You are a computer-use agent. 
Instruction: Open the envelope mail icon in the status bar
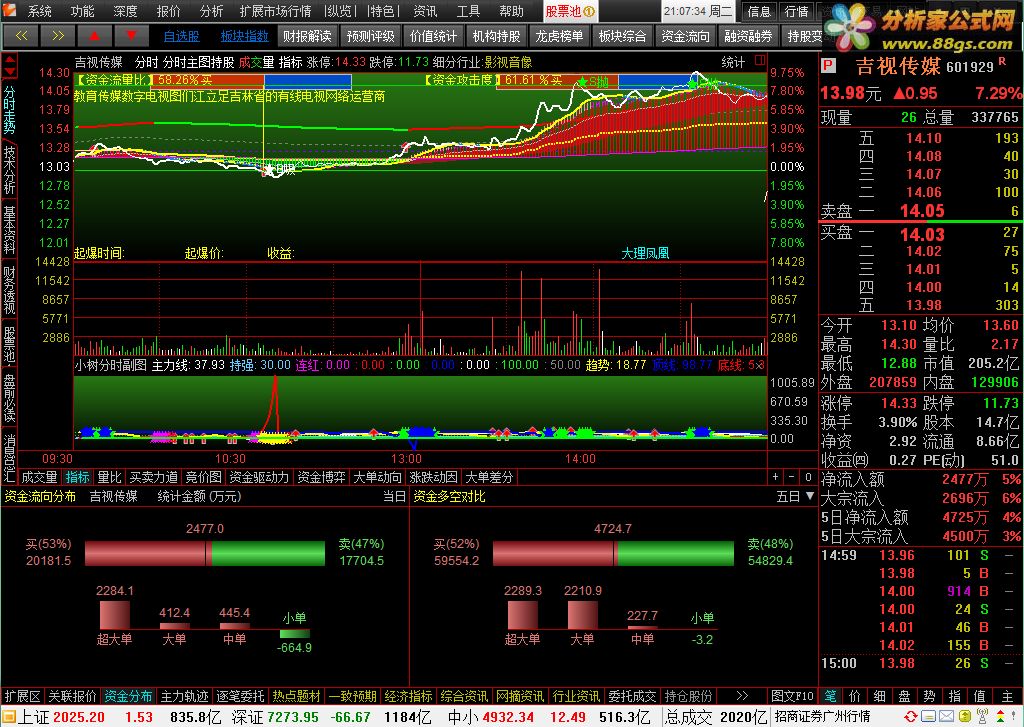(x=946, y=717)
